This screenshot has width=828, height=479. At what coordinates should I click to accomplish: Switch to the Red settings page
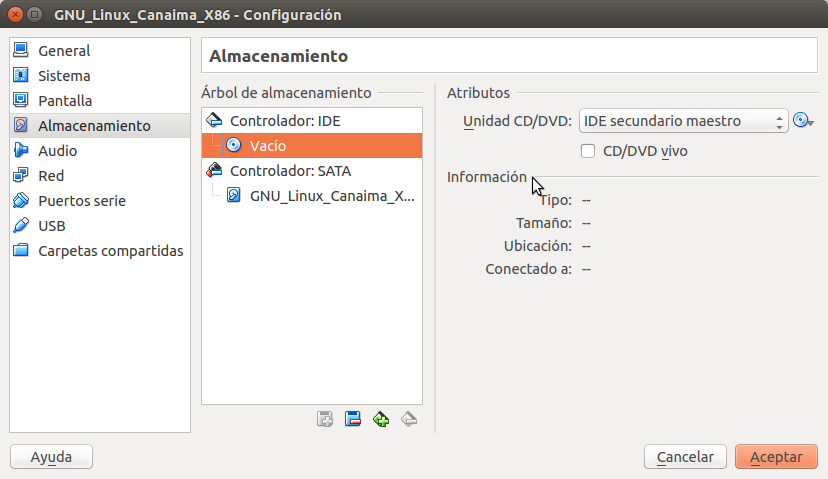[x=51, y=176]
